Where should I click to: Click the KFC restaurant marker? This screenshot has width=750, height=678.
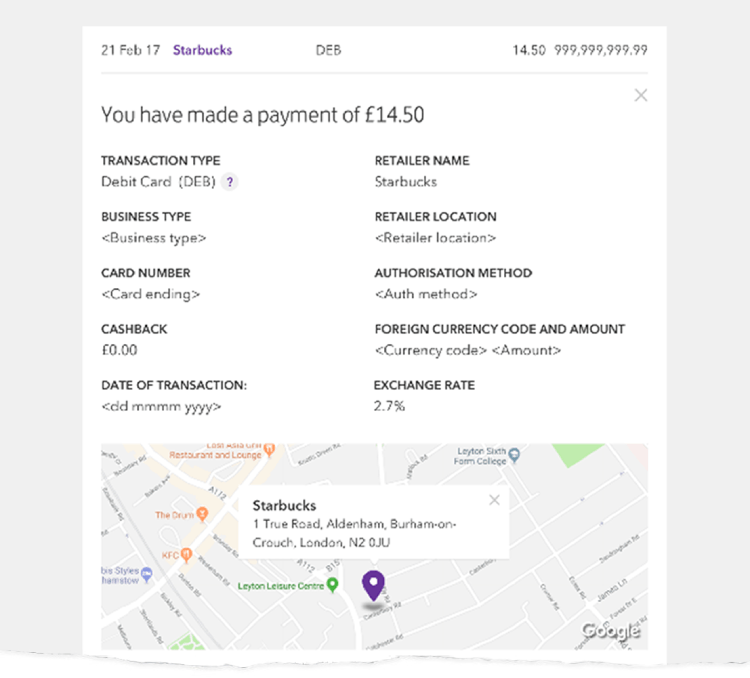187,555
